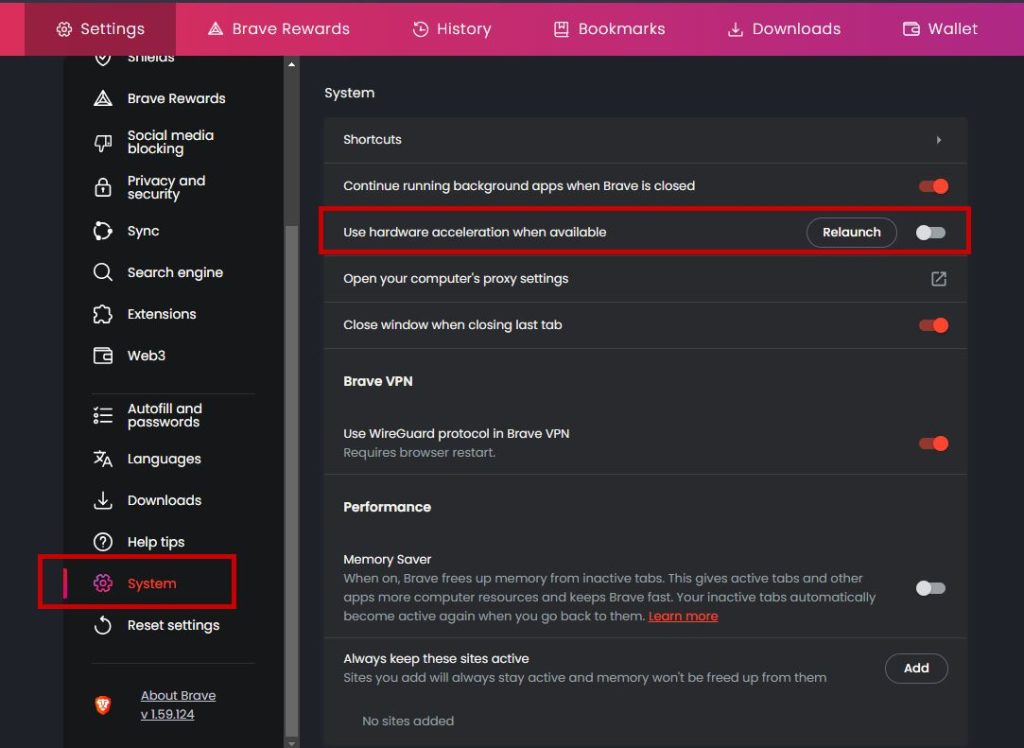The image size is (1024, 748).
Task: Switch to the History tab
Action: [452, 29]
